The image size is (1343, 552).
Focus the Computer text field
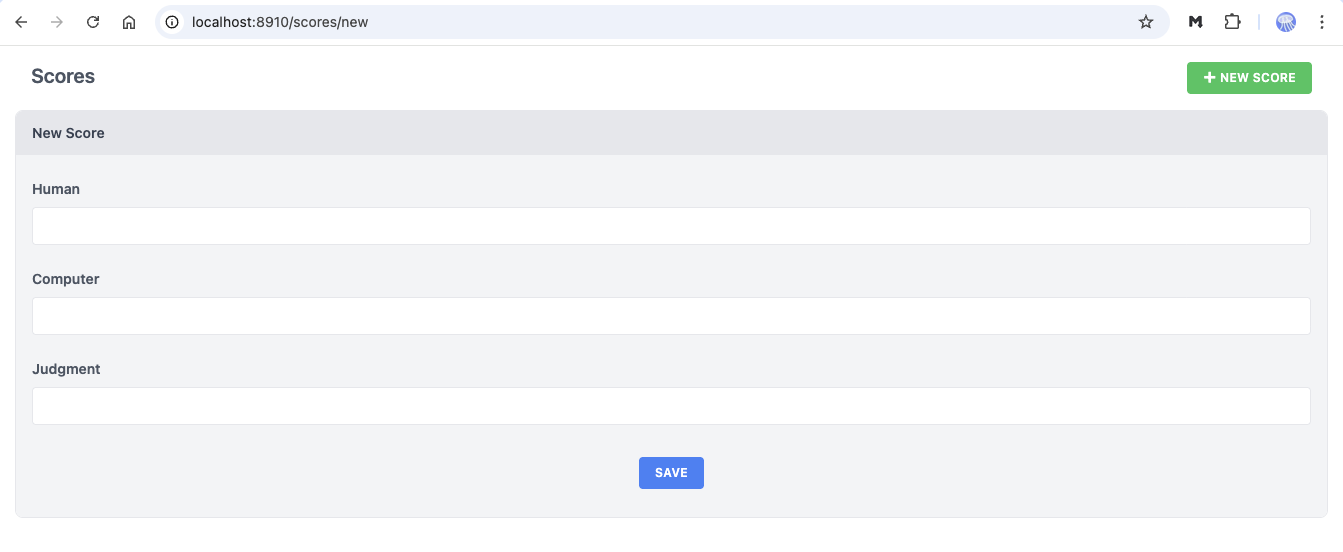[671, 316]
